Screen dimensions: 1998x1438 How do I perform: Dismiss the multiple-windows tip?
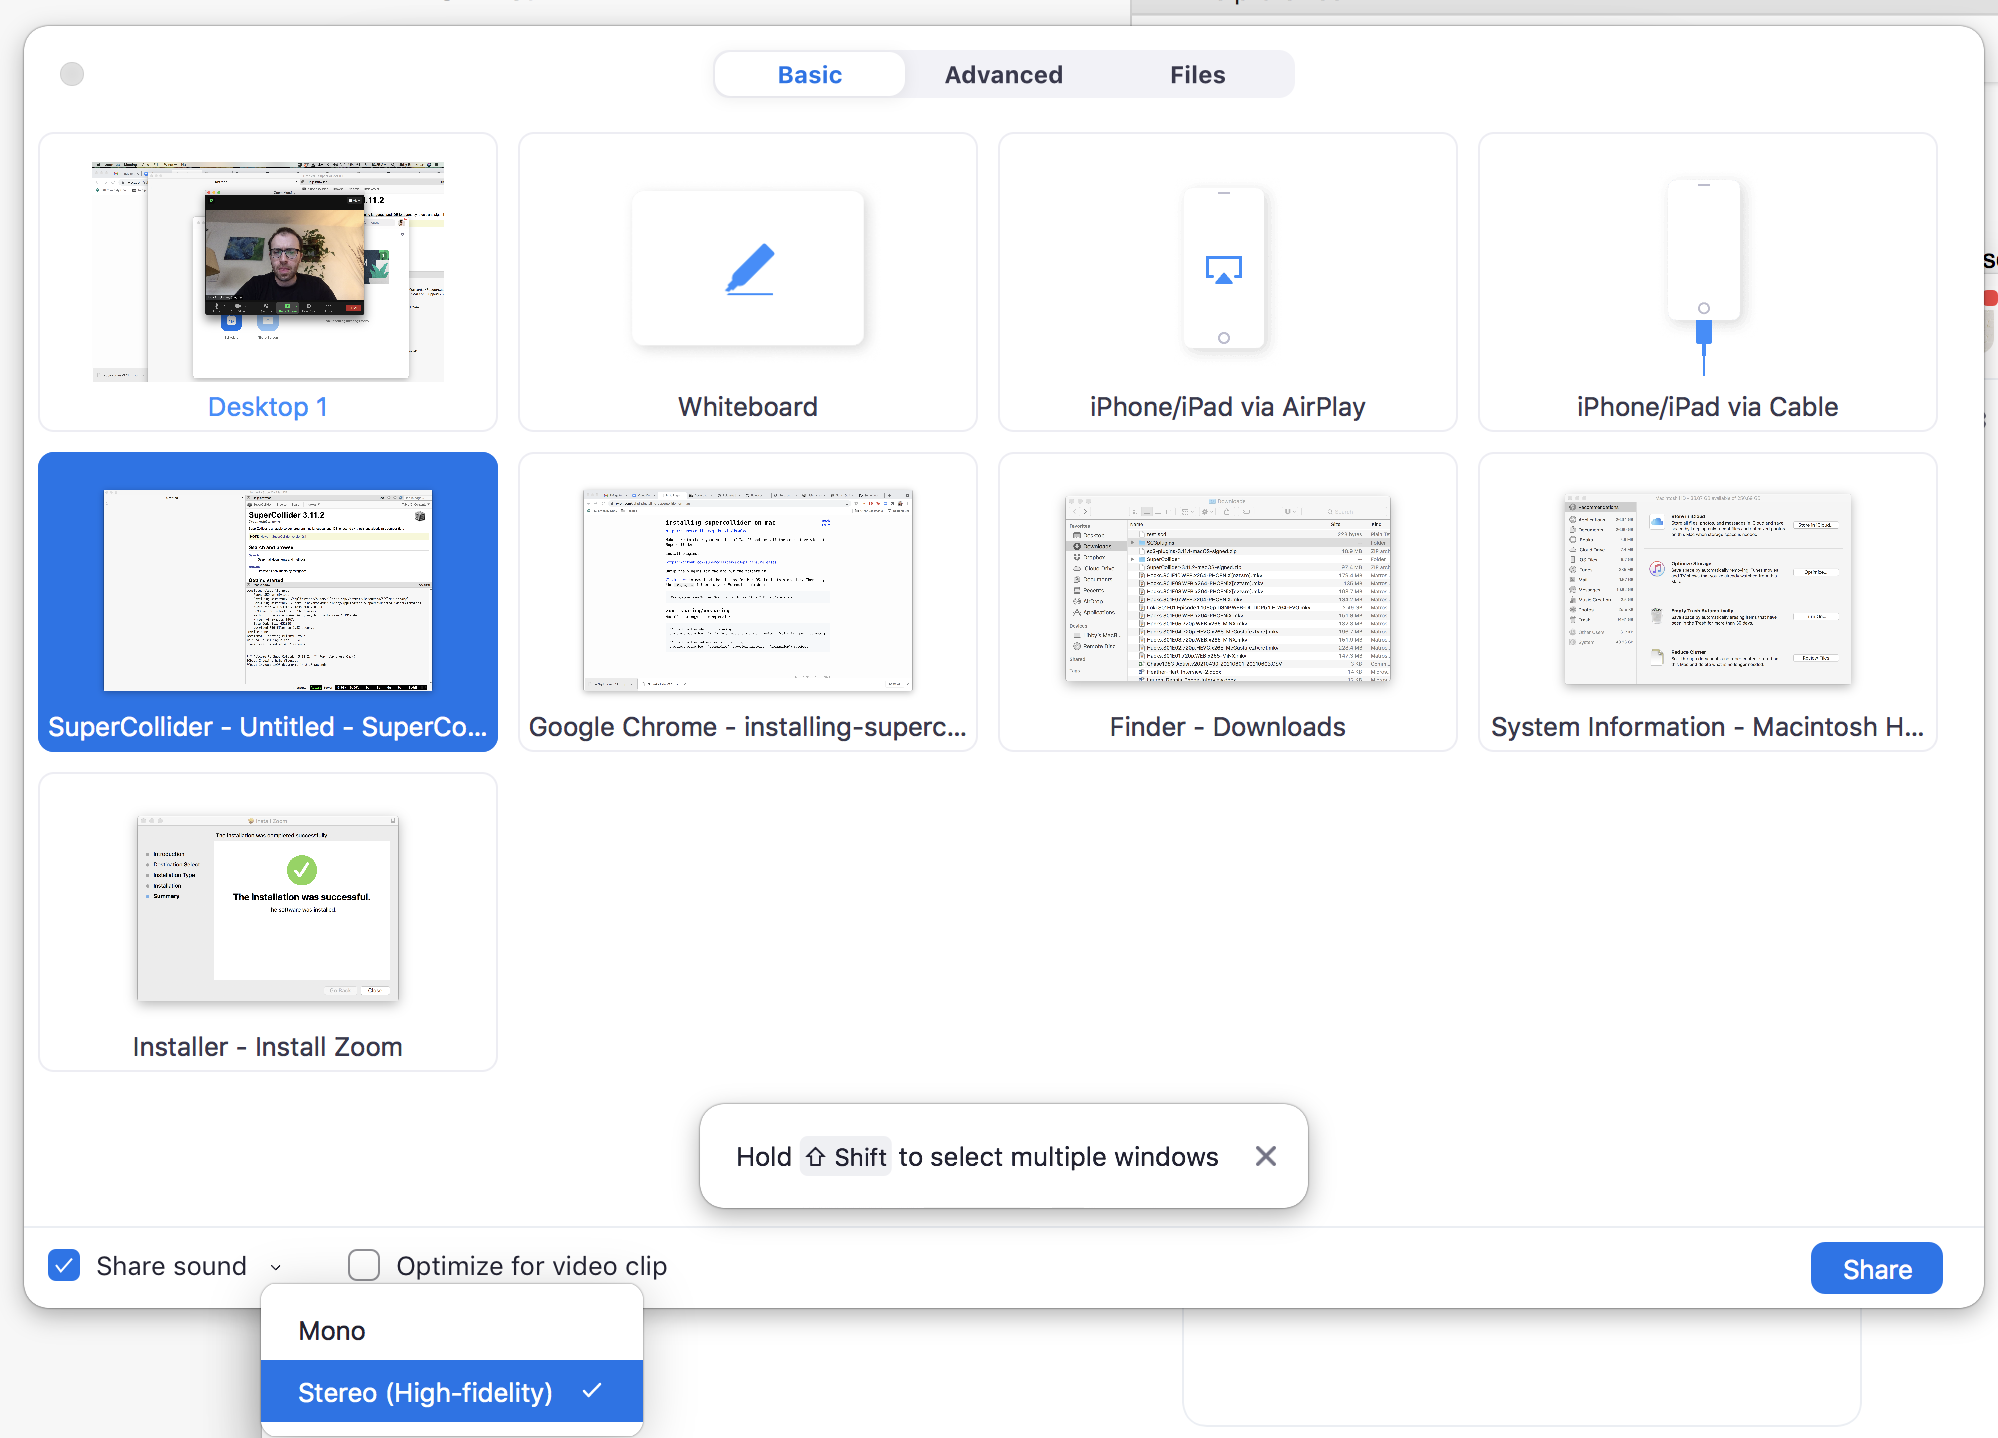[x=1265, y=1156]
